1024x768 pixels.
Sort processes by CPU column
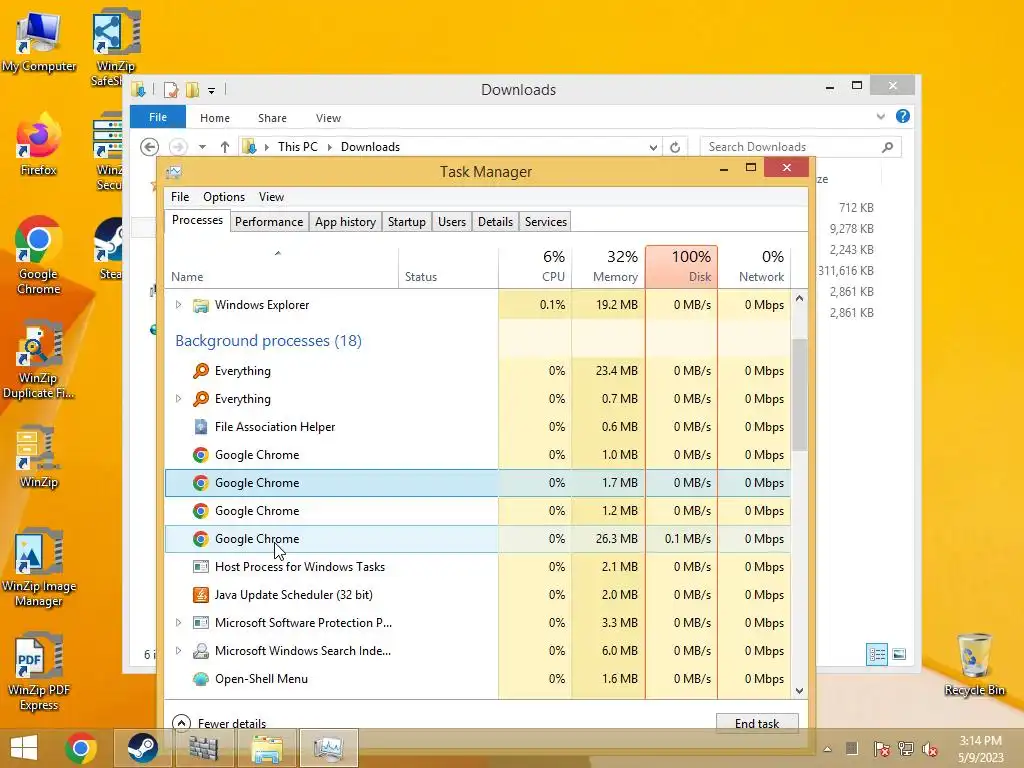tap(536, 266)
